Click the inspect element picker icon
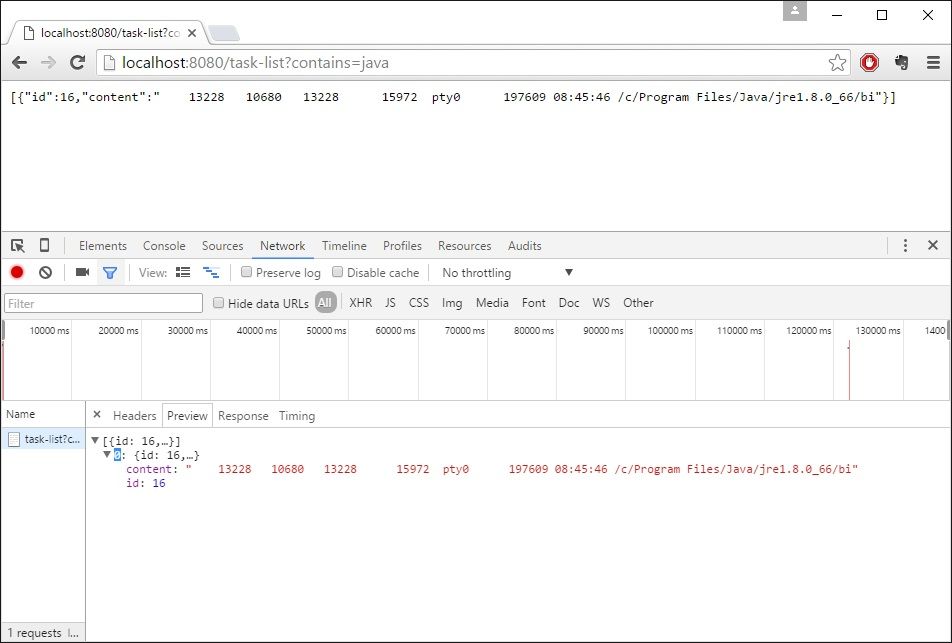 point(18,246)
